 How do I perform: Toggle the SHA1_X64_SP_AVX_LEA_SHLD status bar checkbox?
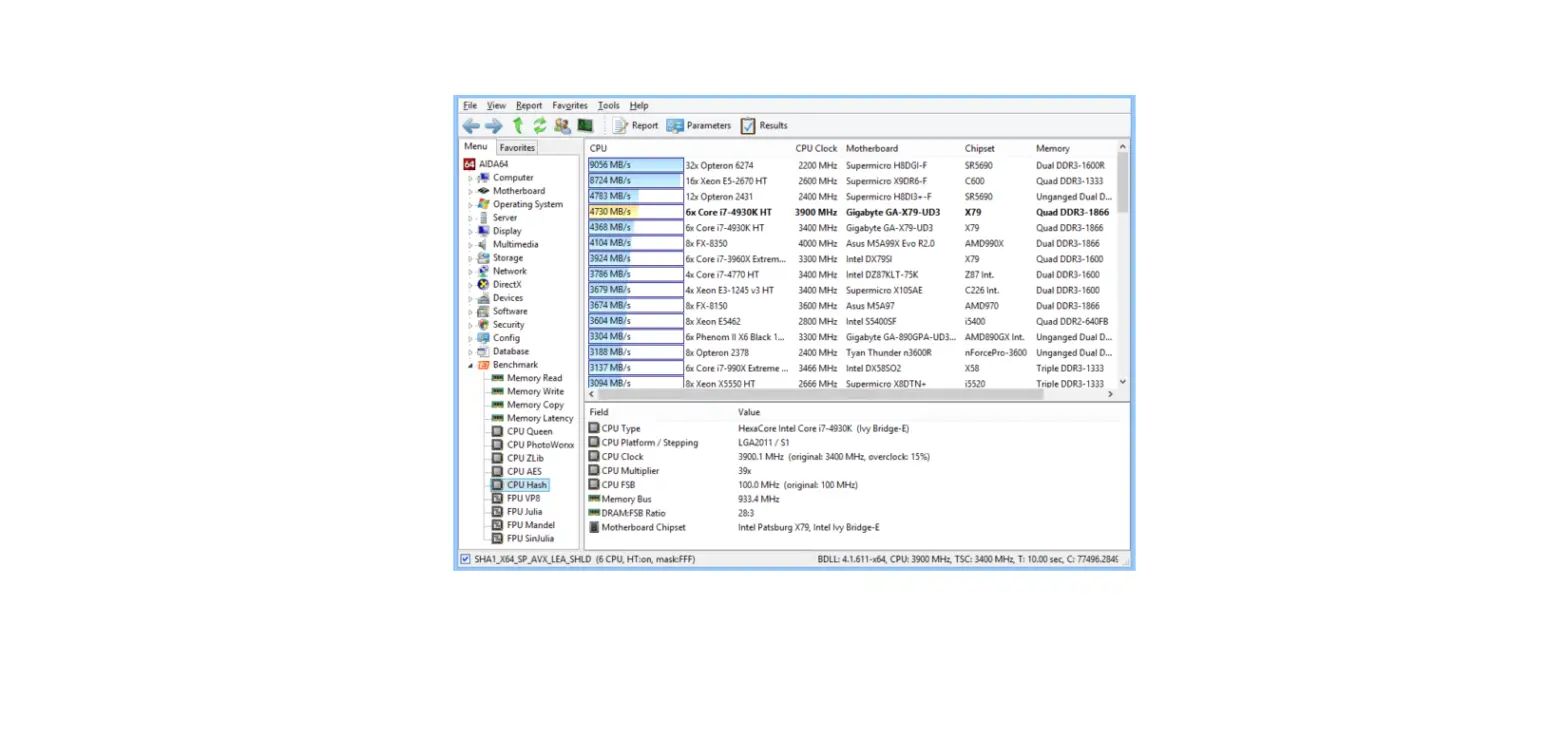465,559
